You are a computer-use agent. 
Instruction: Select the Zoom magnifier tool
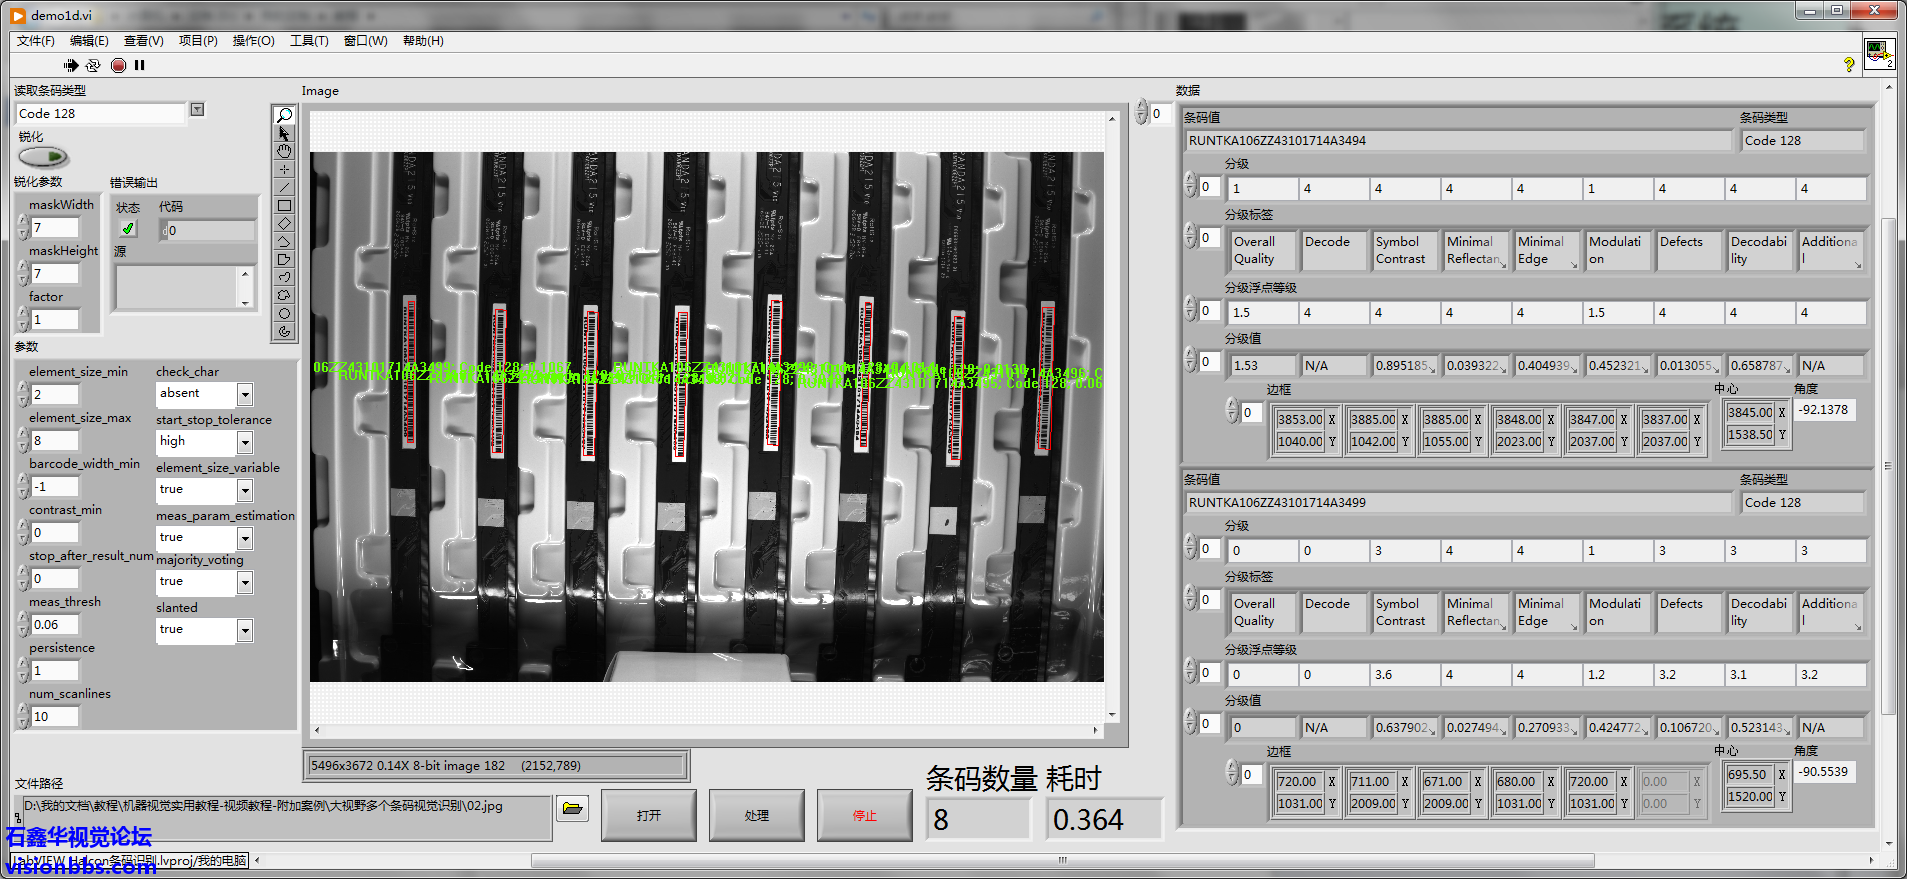pyautogui.click(x=285, y=115)
